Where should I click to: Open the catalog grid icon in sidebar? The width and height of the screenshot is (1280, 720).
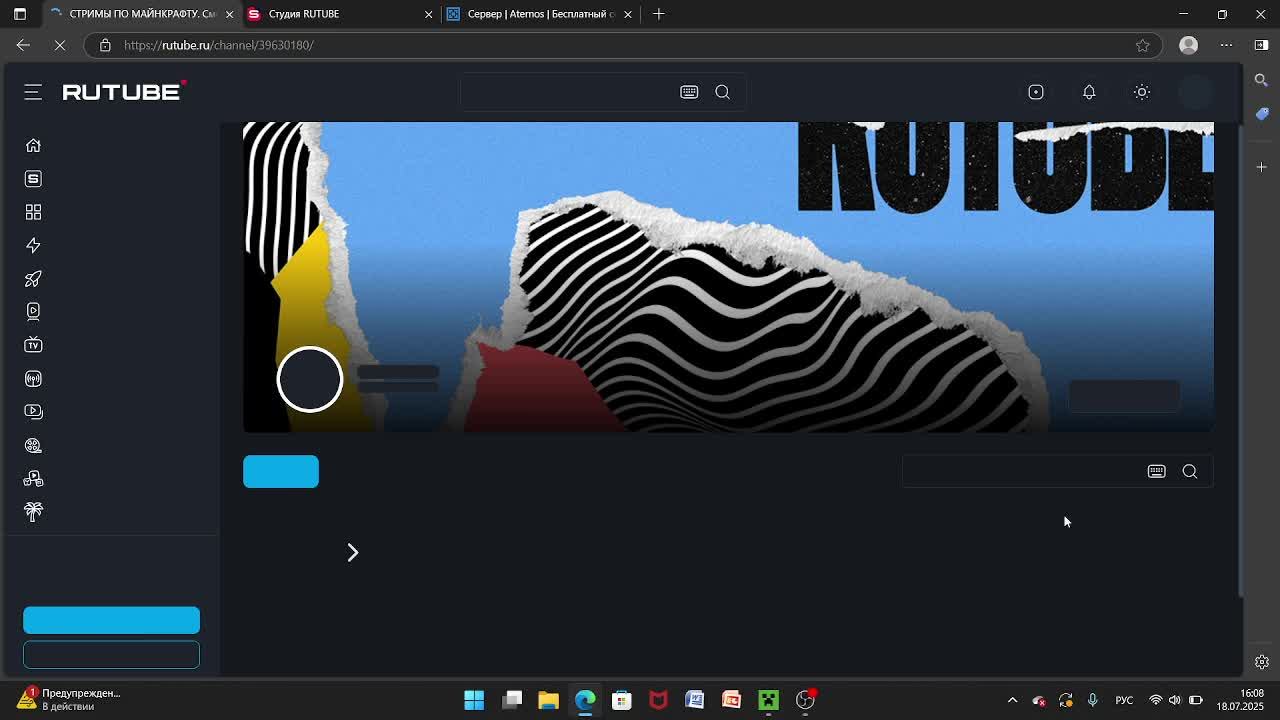pos(33,212)
